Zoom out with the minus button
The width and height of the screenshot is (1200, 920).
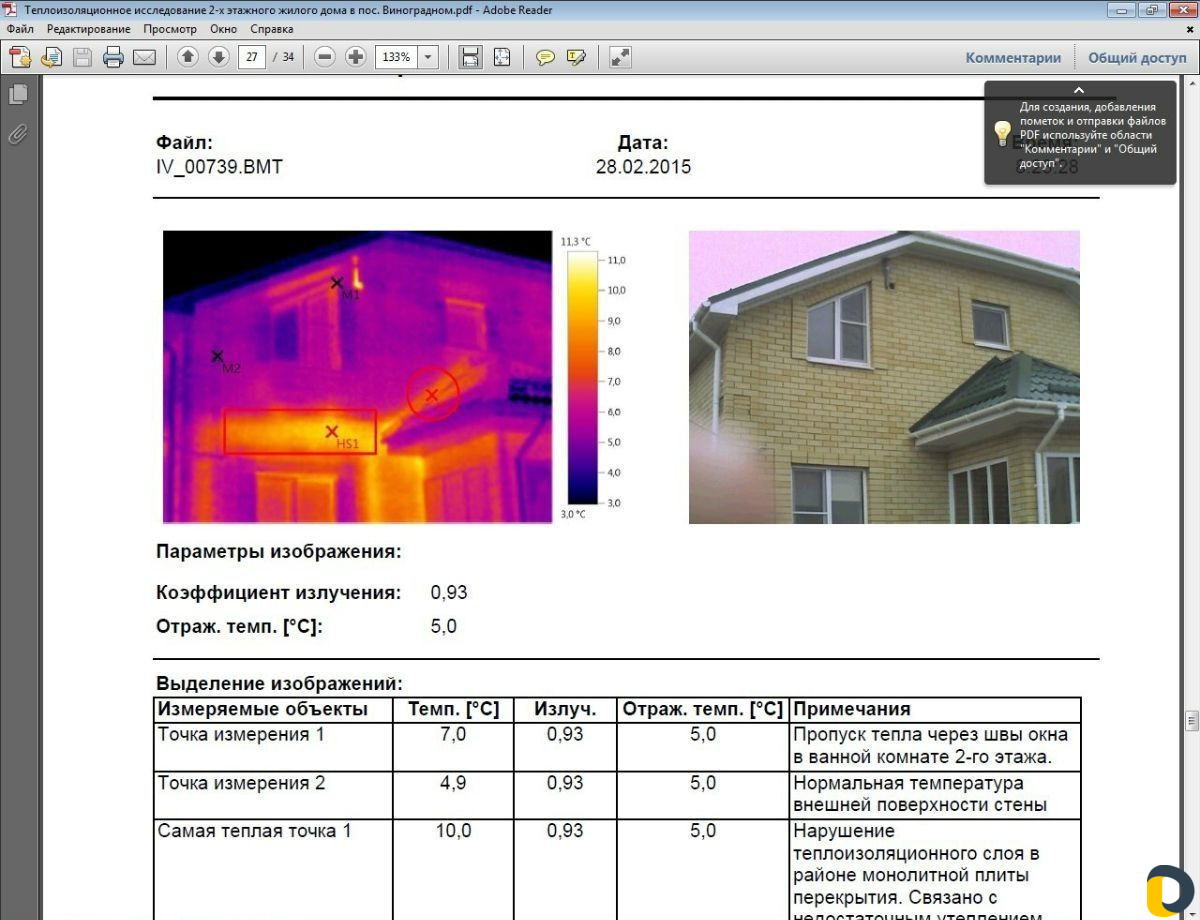pos(324,57)
